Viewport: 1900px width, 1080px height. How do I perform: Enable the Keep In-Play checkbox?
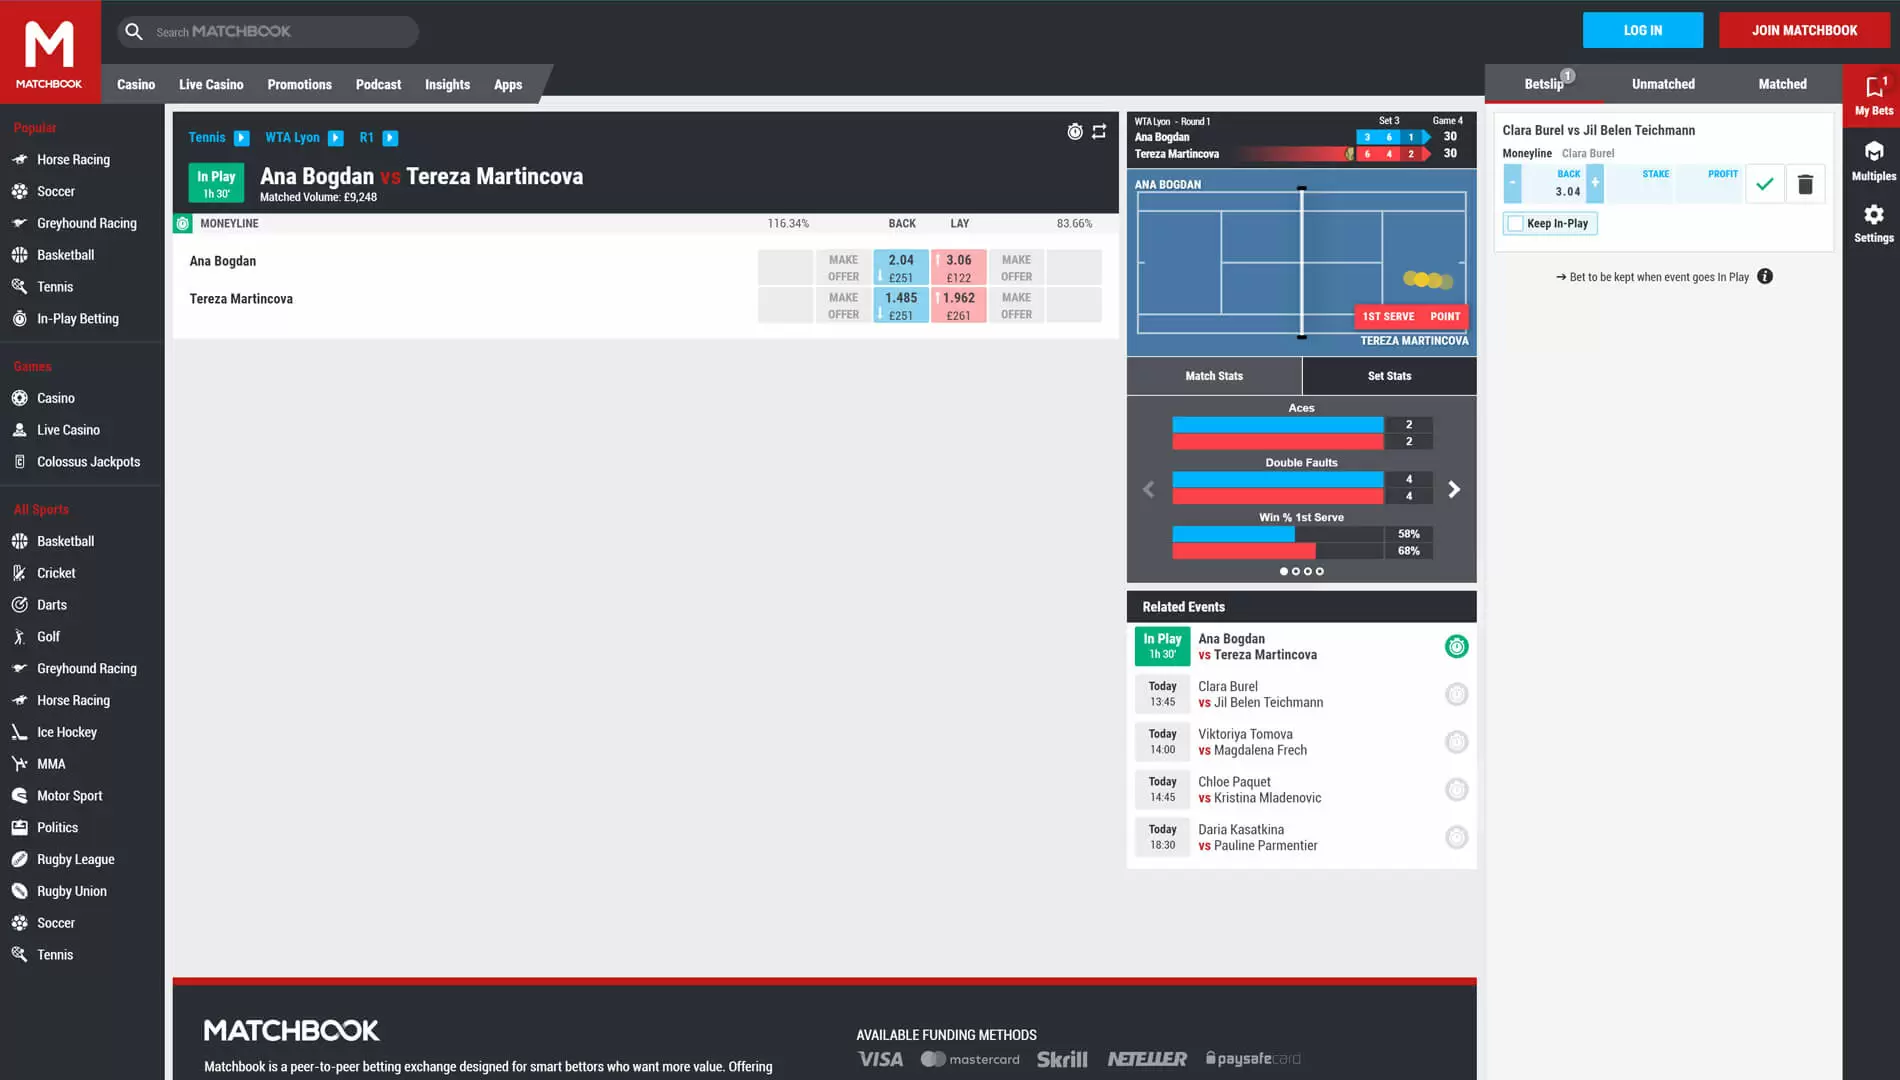point(1516,224)
